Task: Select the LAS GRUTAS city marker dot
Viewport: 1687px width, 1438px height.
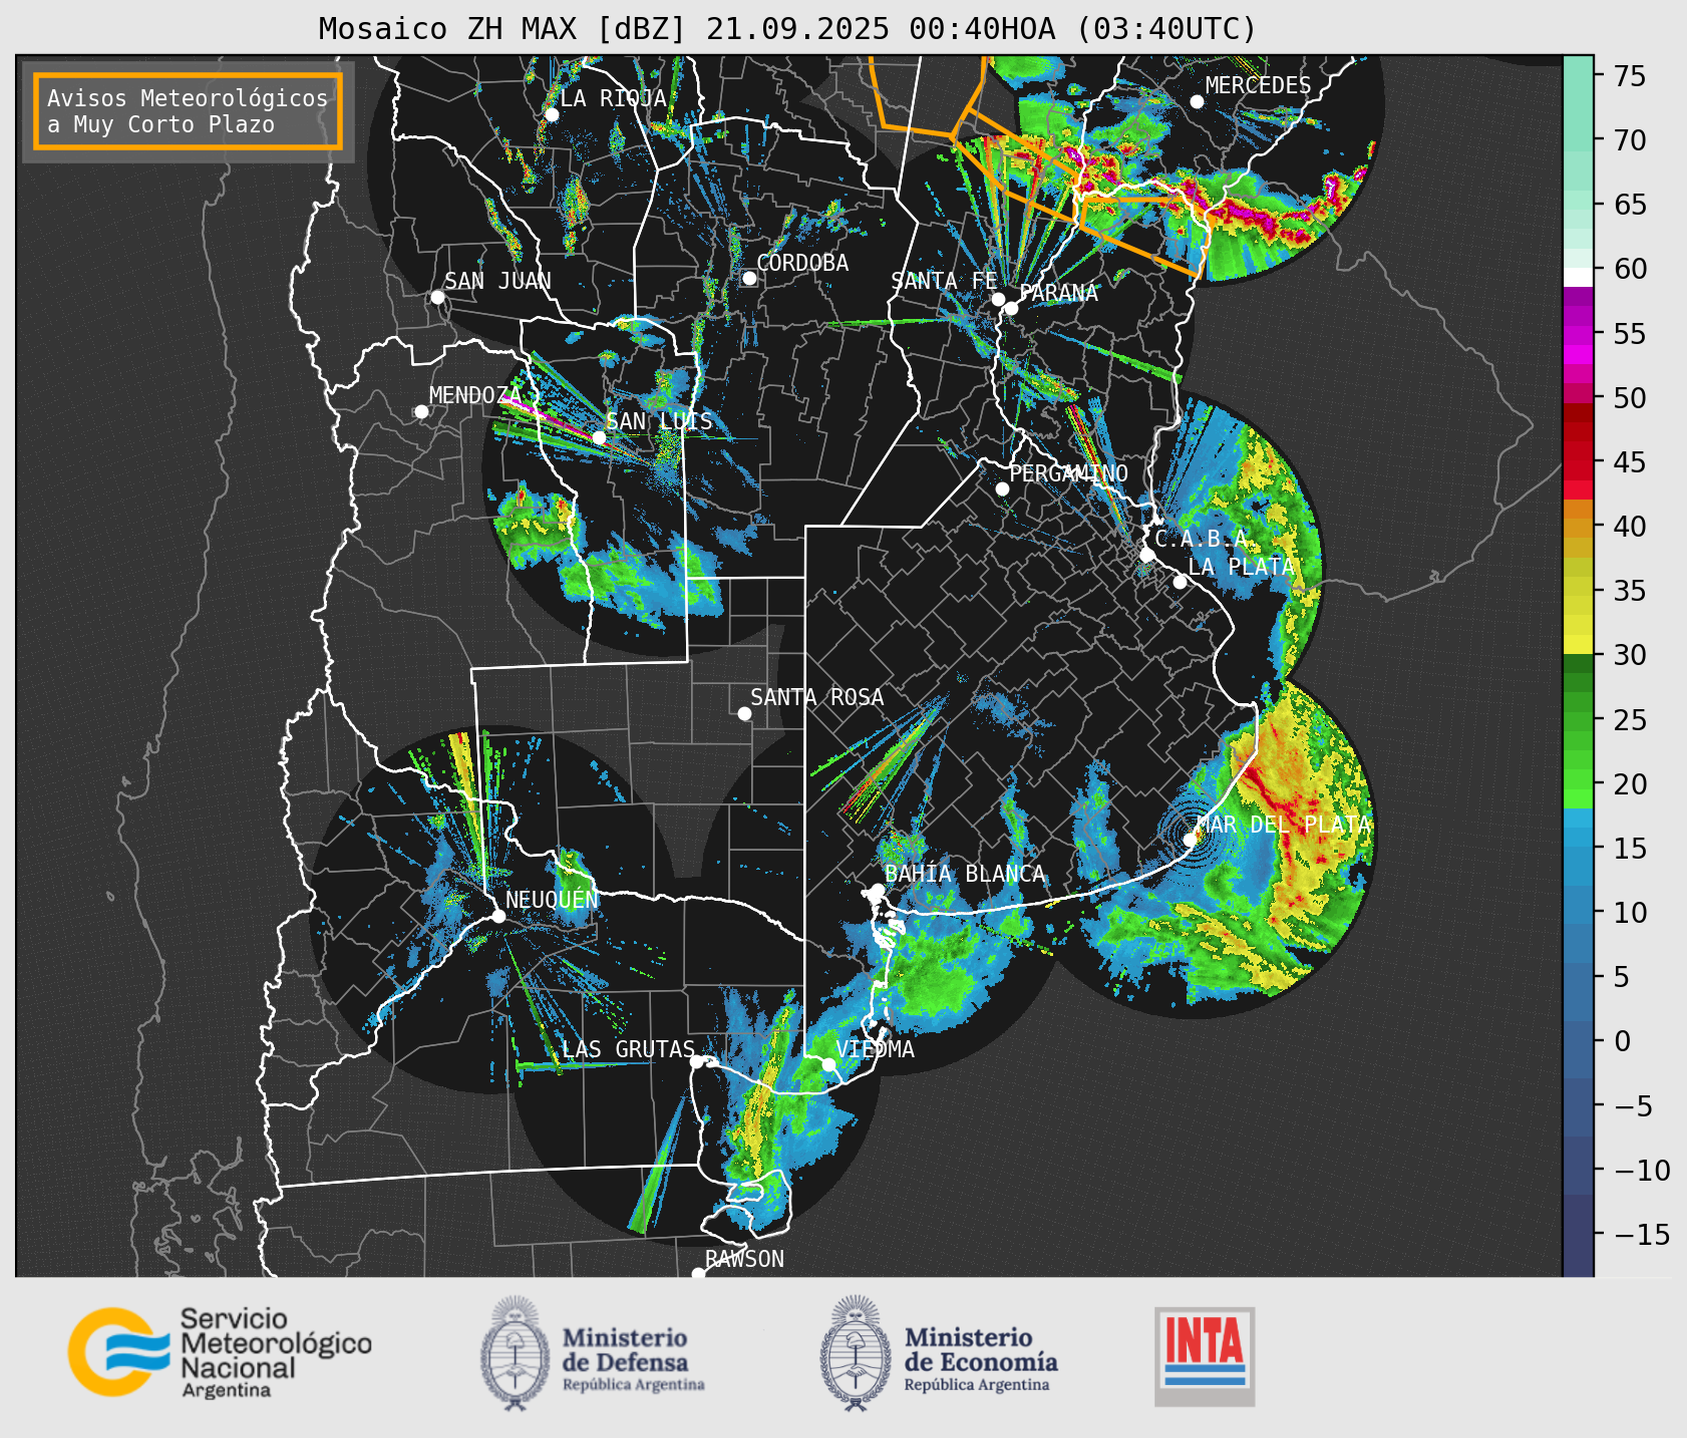Action: click(697, 1062)
